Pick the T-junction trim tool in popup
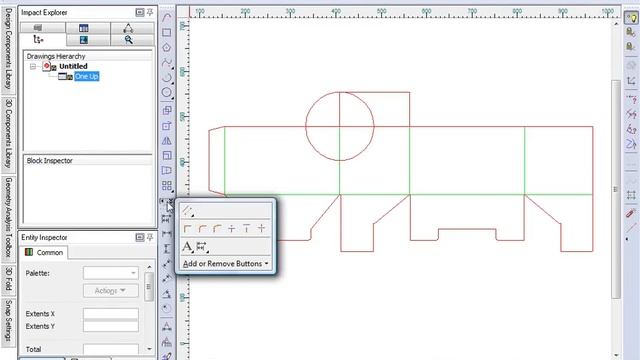The image size is (640, 360). coord(247,229)
